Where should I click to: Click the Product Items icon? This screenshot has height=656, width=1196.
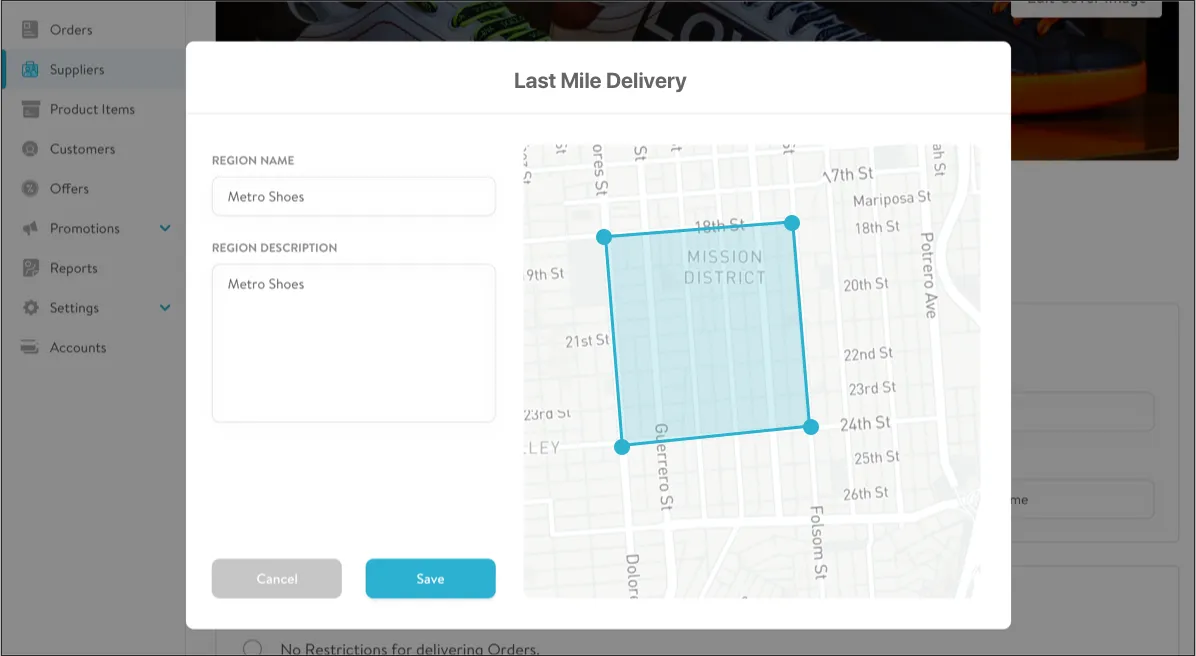pos(31,109)
